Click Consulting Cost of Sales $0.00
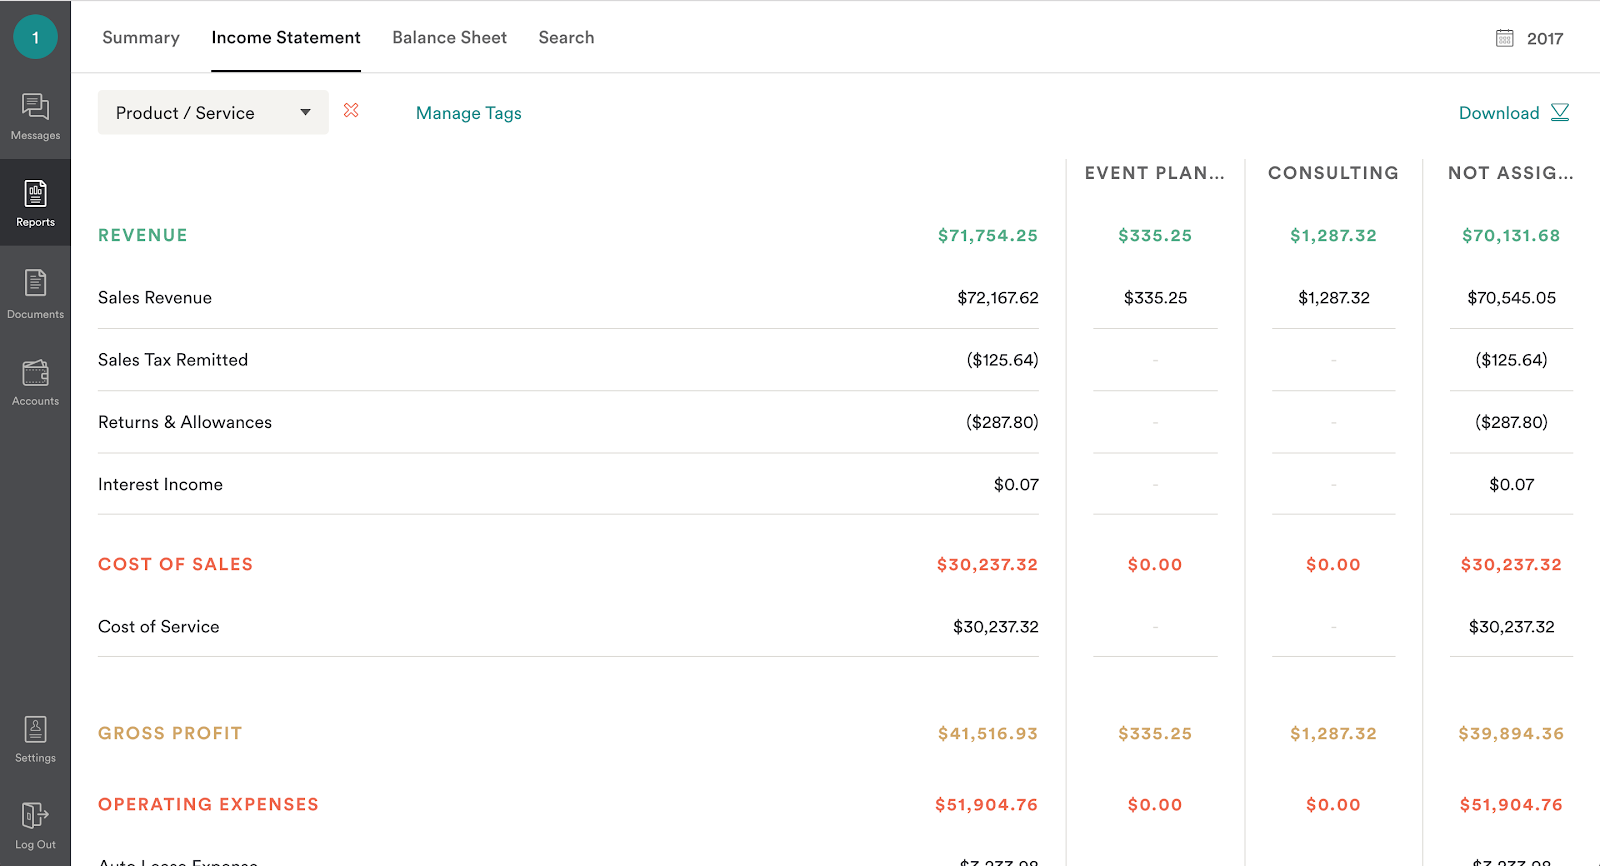1600x866 pixels. tap(1333, 564)
